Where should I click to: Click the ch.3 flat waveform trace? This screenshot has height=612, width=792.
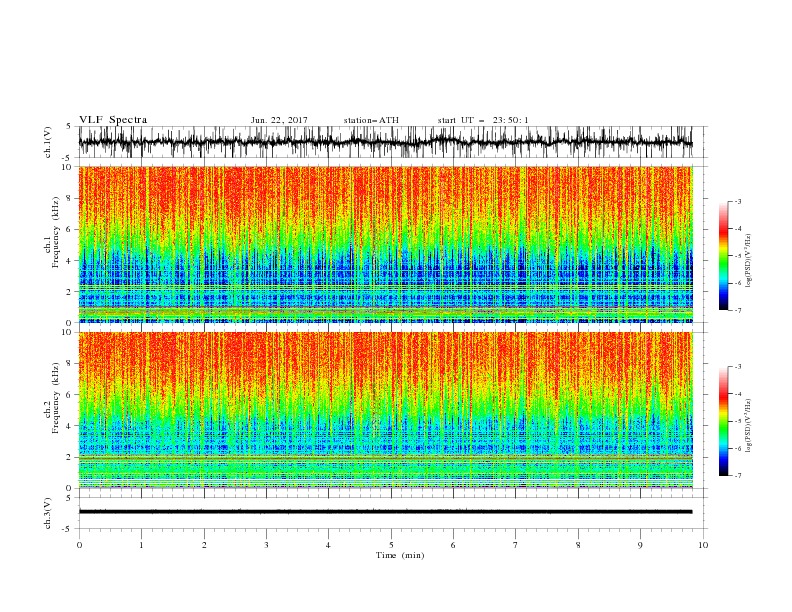[385, 512]
